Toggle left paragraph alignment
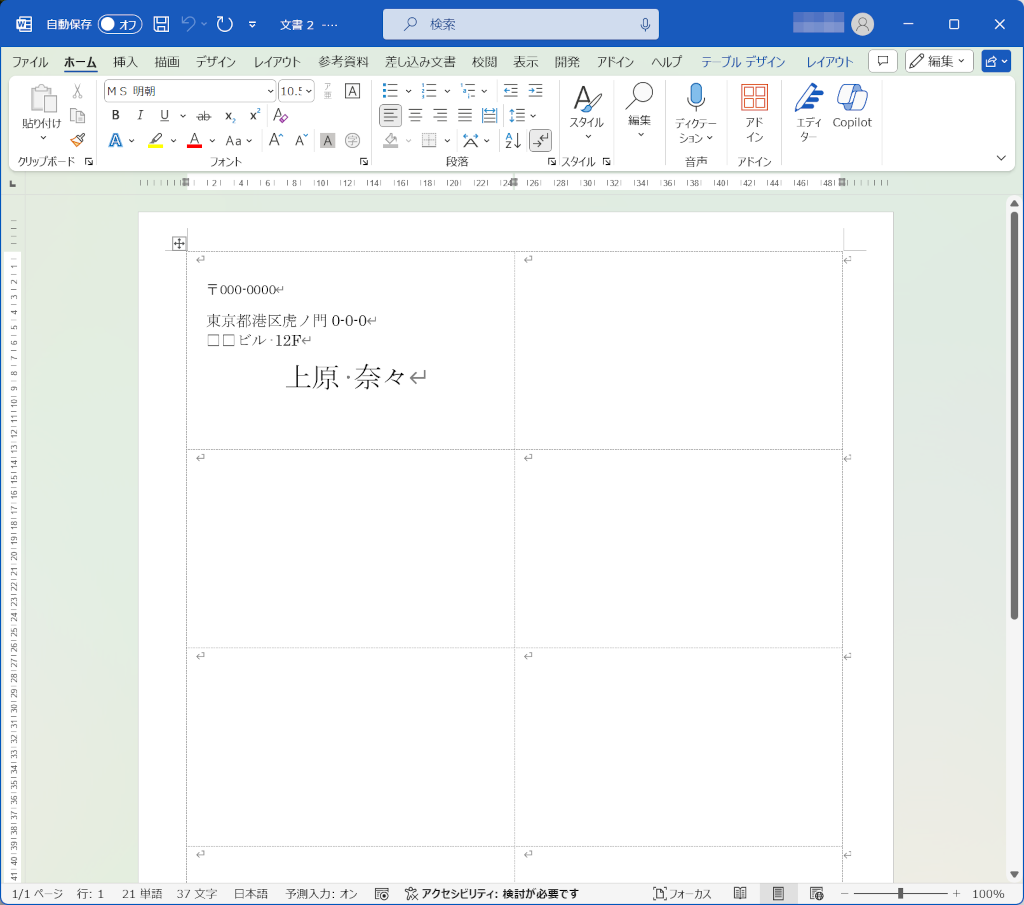1024x905 pixels. click(391, 116)
